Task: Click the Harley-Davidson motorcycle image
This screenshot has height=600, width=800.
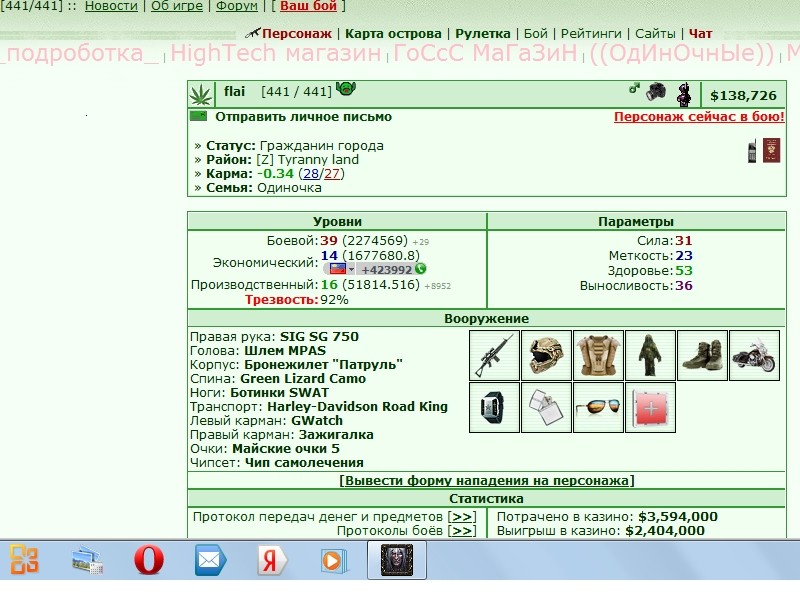Action: [x=755, y=356]
